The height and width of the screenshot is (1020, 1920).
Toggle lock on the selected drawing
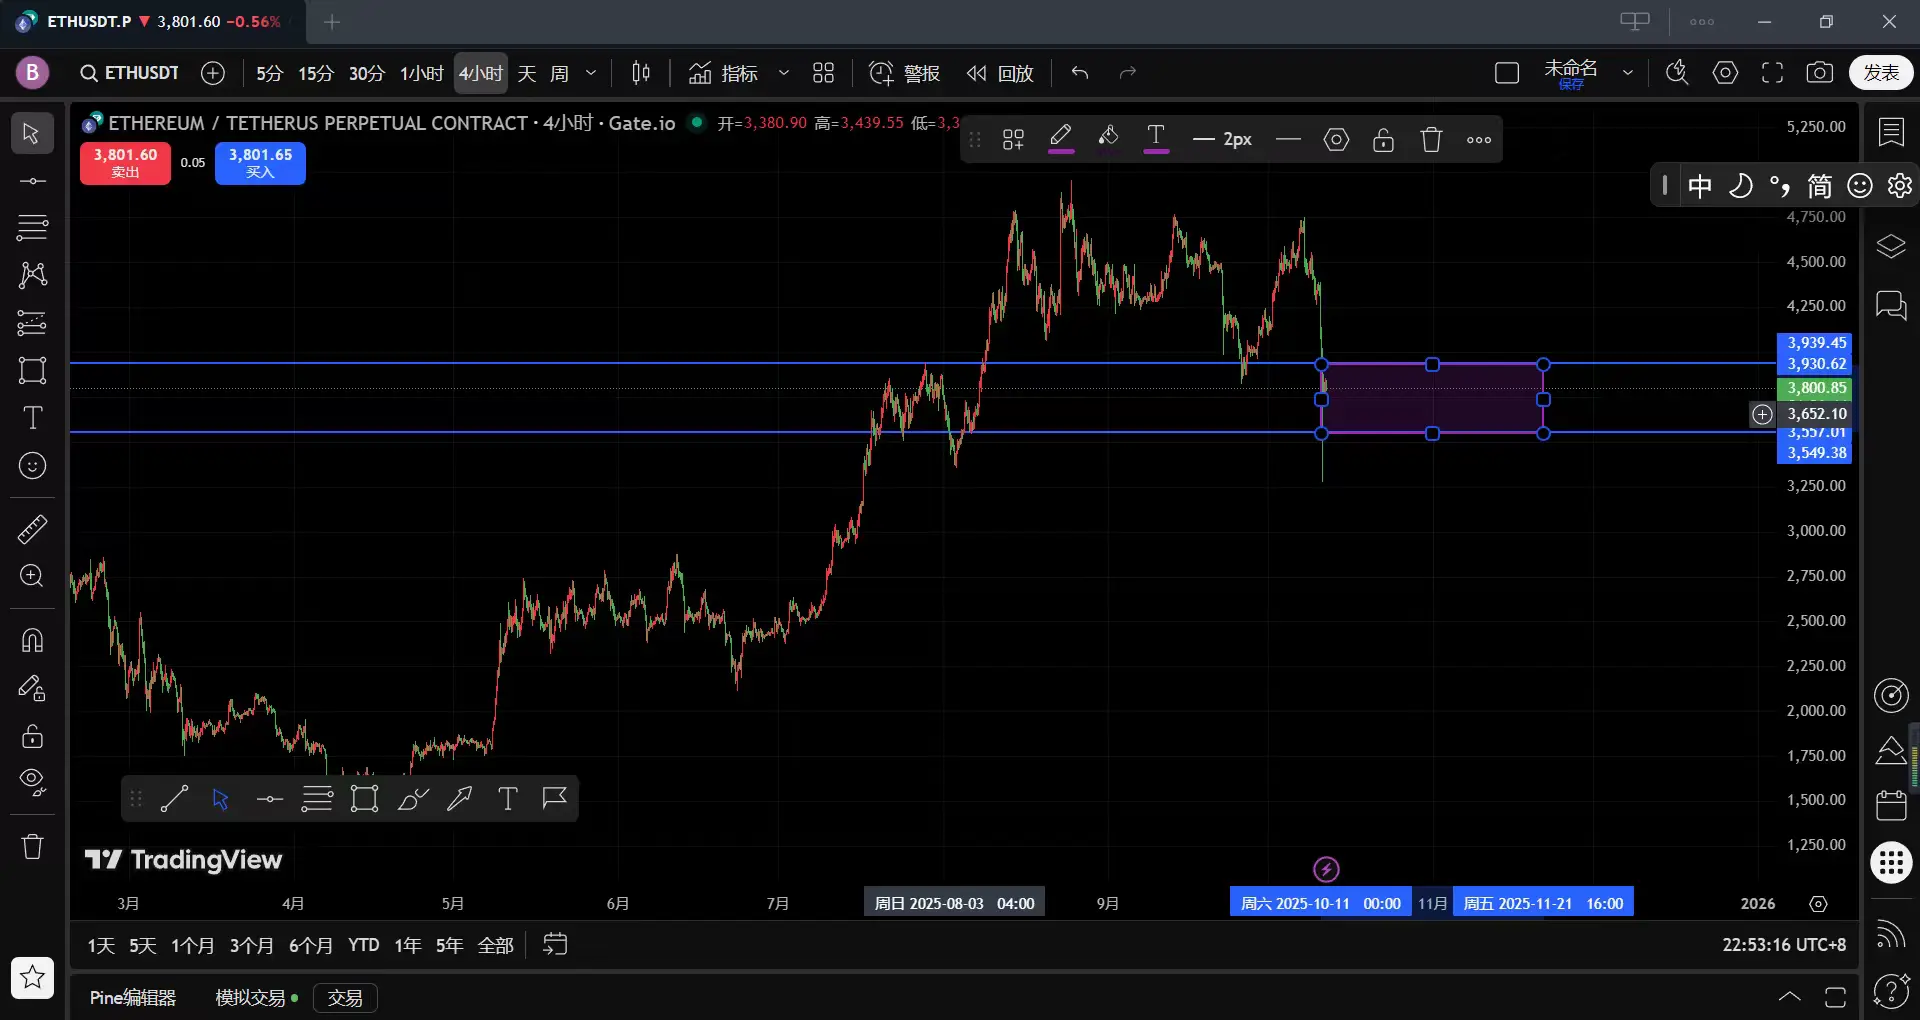pyautogui.click(x=1383, y=139)
